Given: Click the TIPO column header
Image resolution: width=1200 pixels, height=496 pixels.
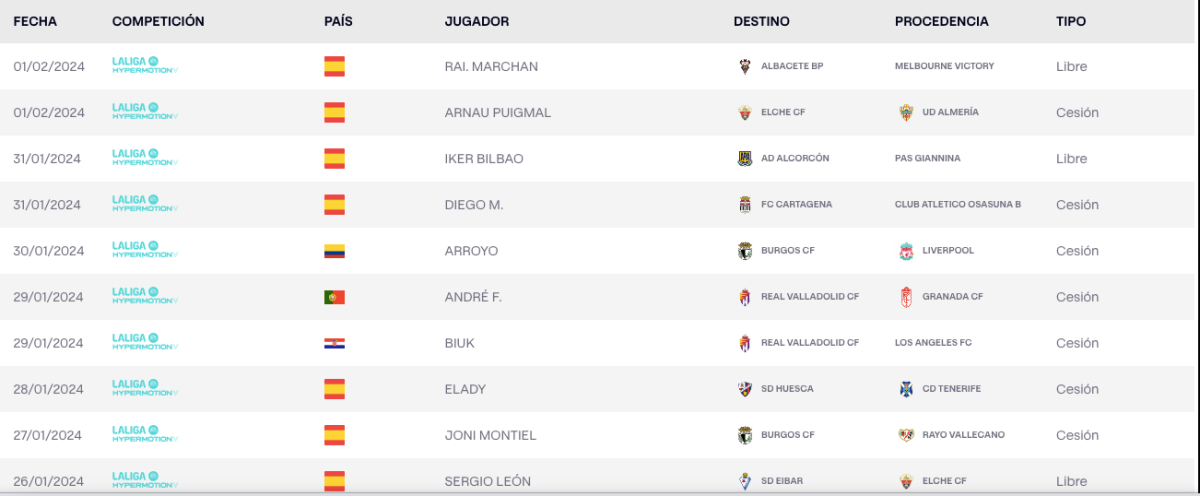Looking at the screenshot, I should pyautogui.click(x=1070, y=21).
